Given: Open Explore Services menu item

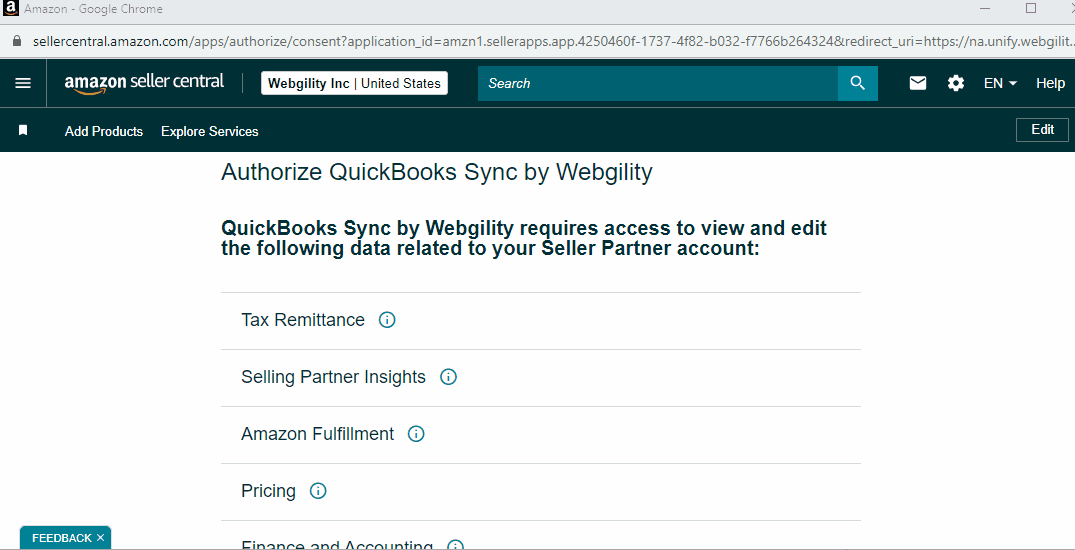Looking at the screenshot, I should [x=210, y=131].
